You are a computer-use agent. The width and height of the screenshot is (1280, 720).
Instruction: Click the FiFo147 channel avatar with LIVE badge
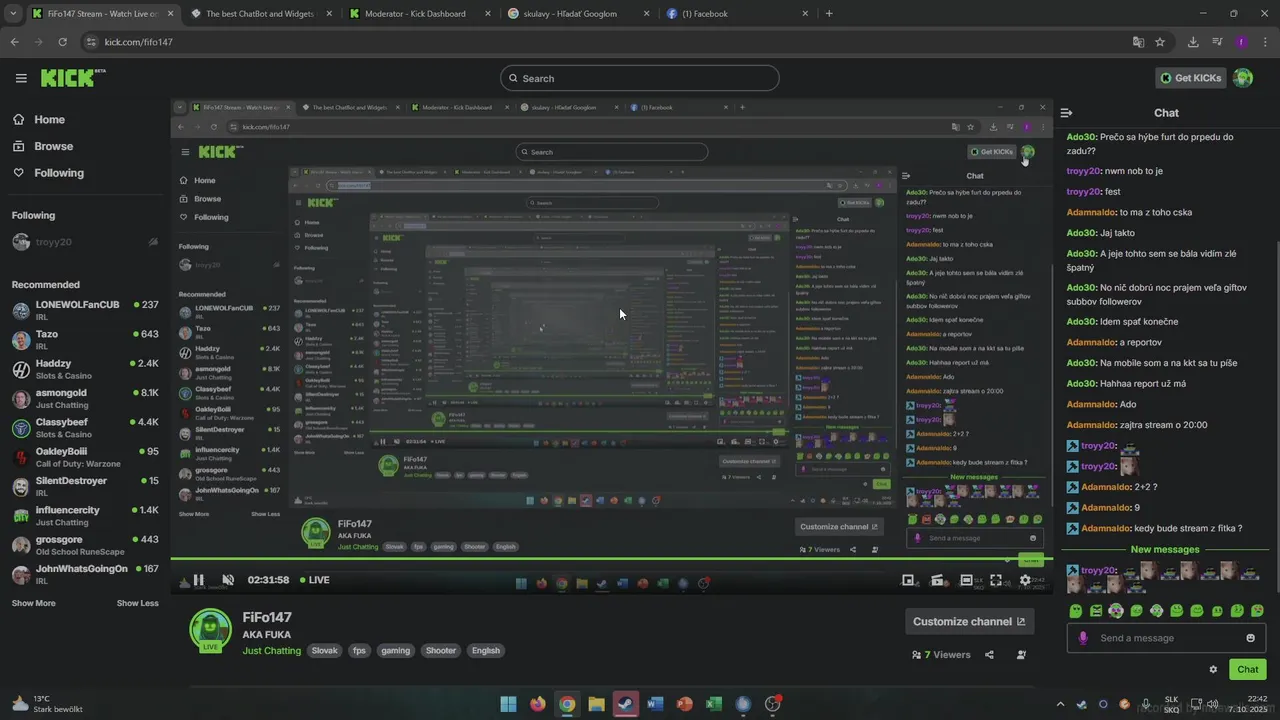coord(210,630)
